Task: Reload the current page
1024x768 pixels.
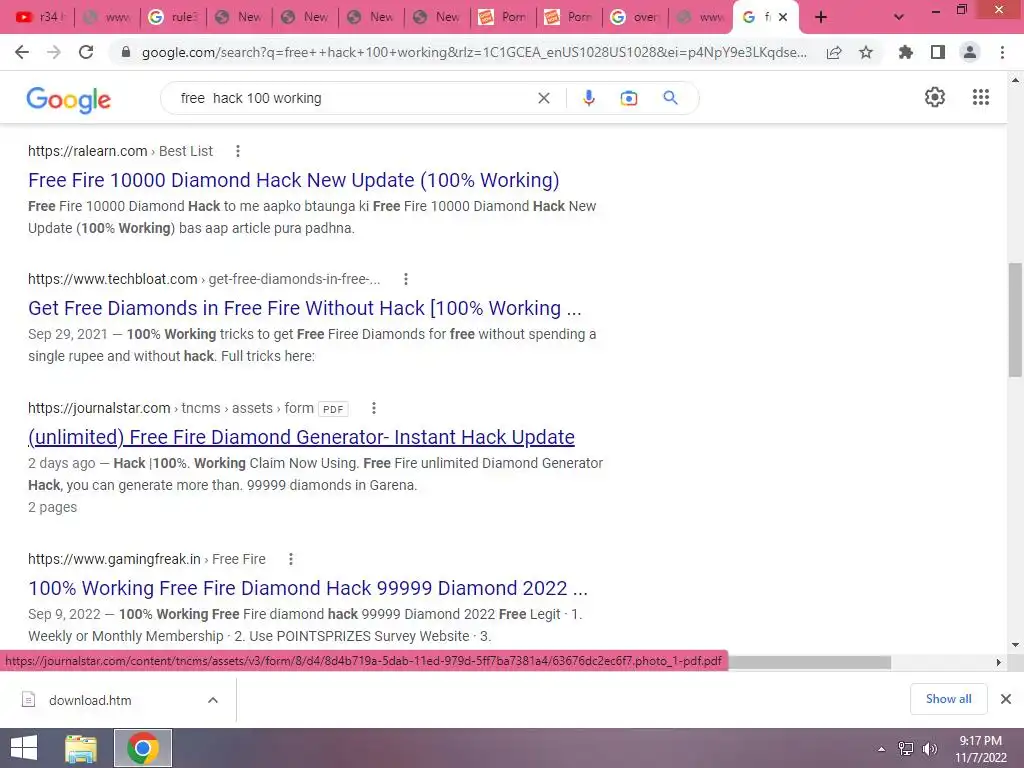Action: [x=86, y=52]
